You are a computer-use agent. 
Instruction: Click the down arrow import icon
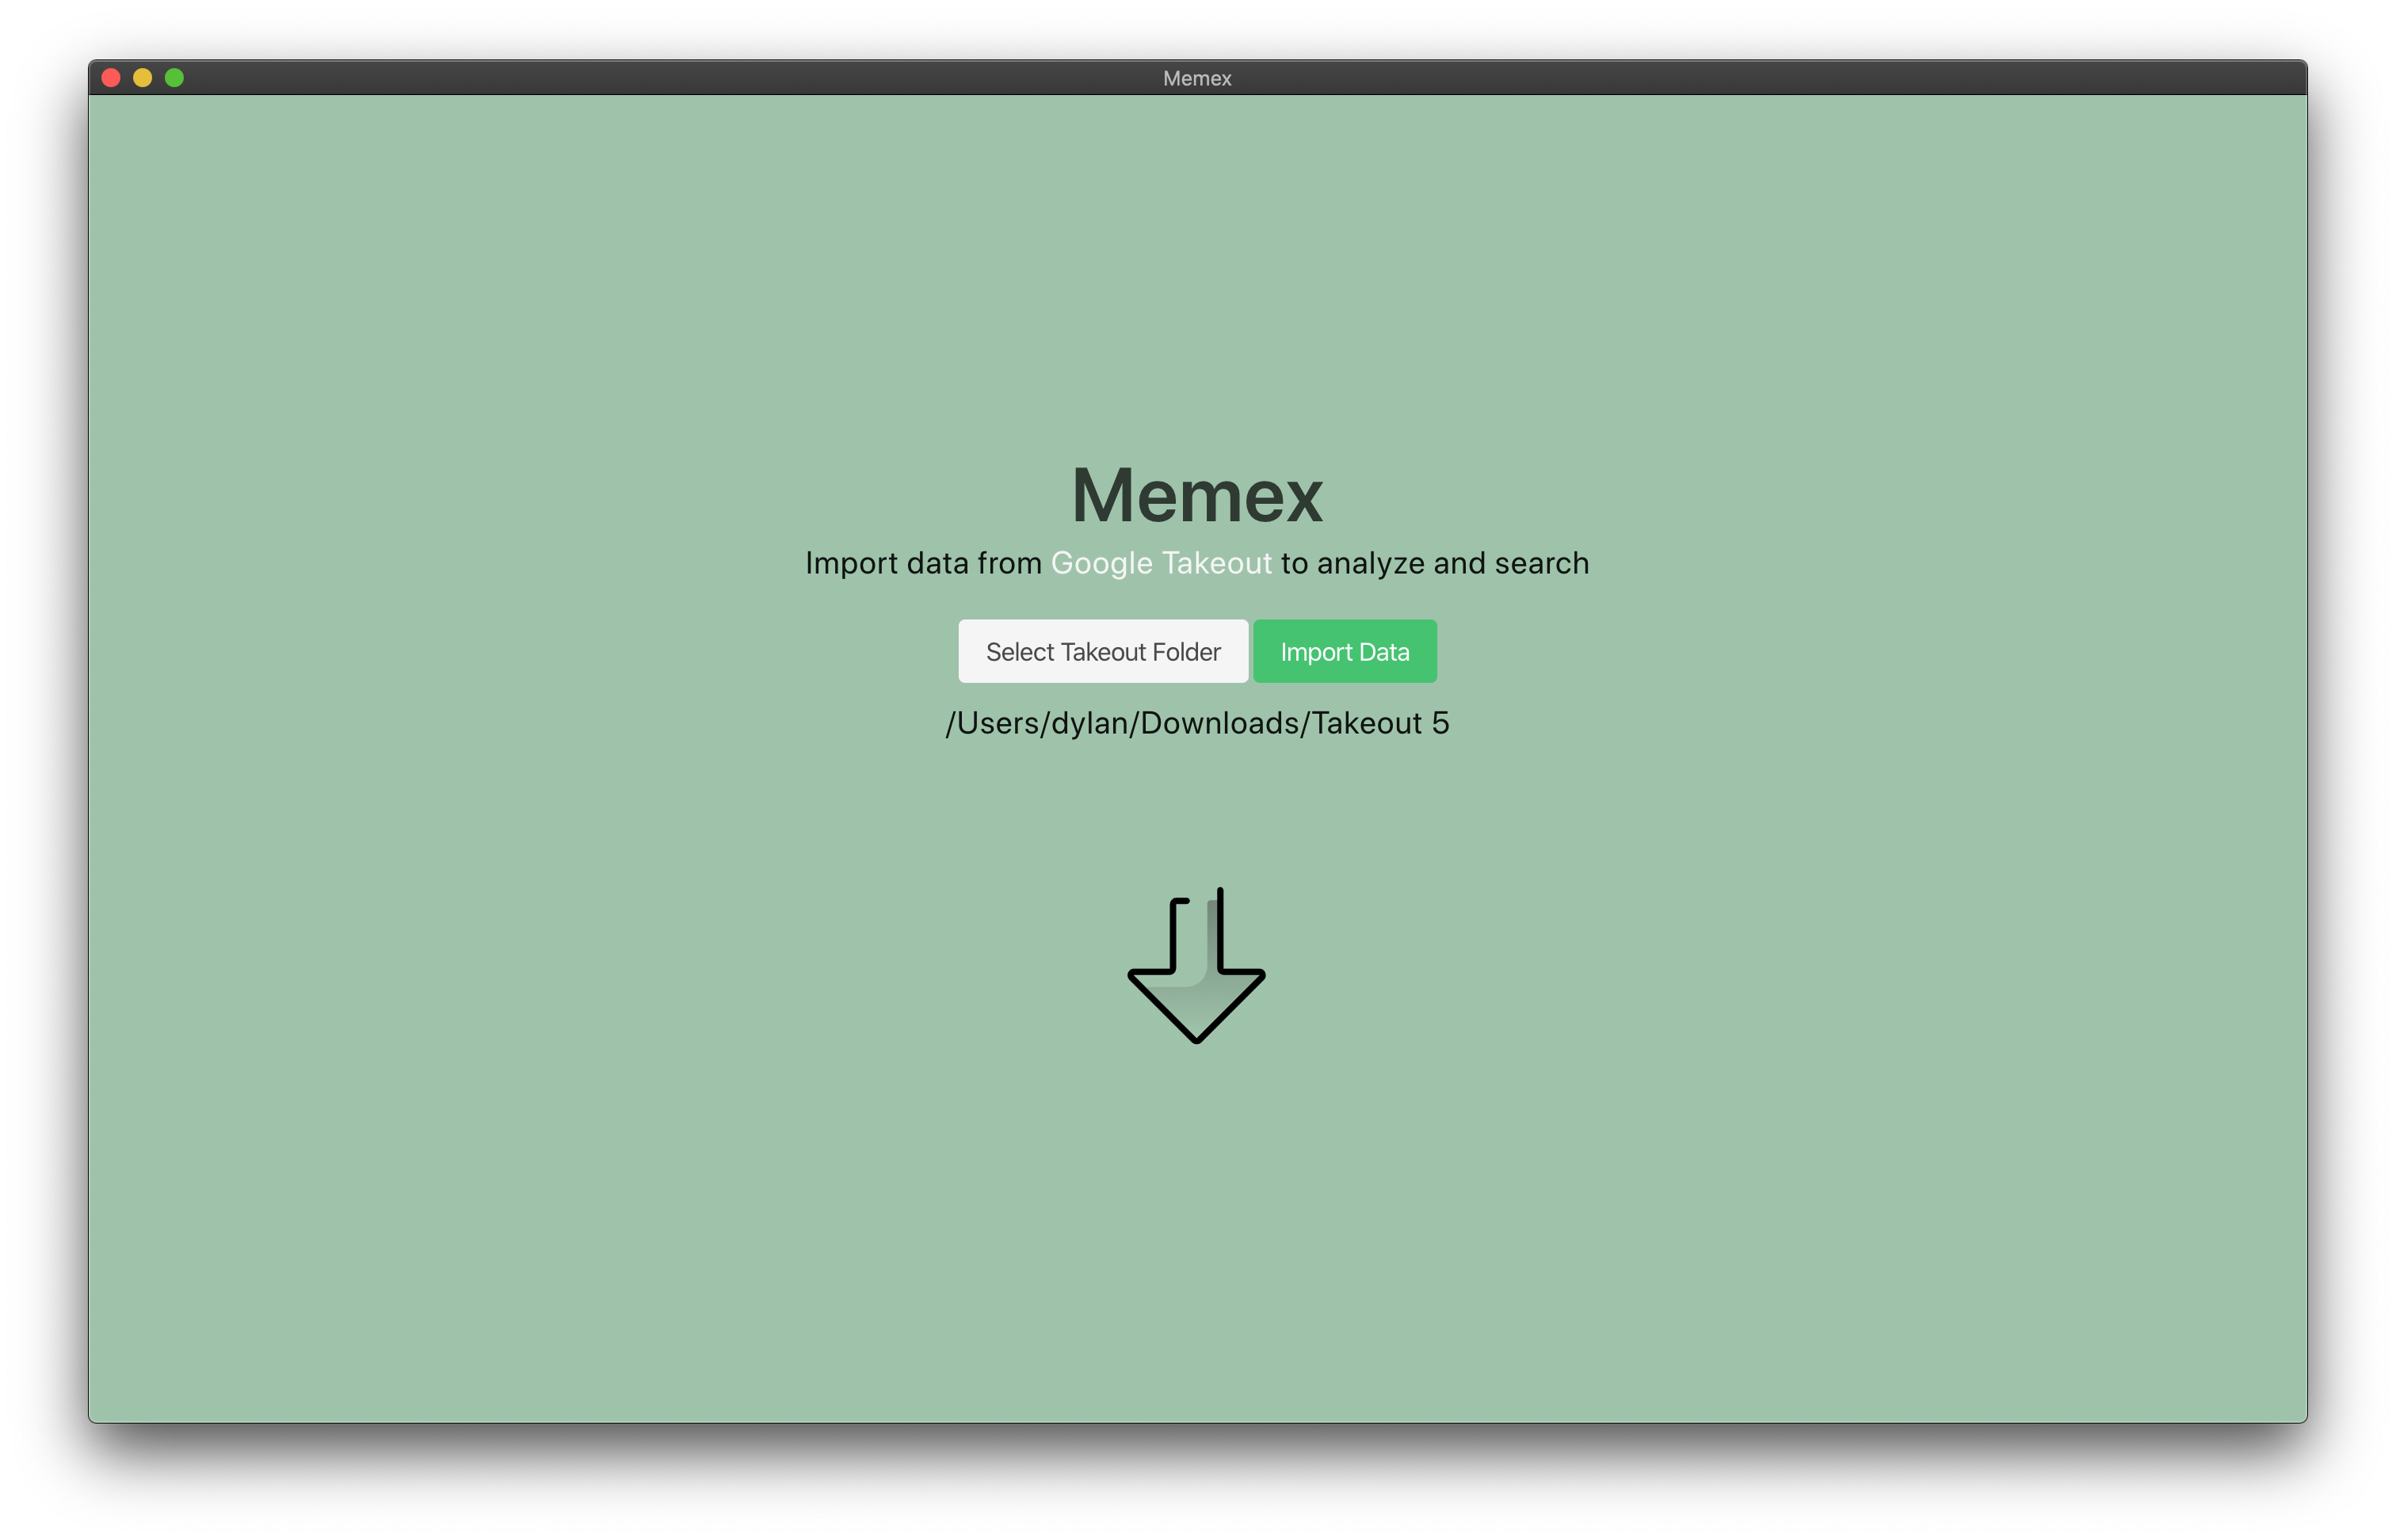(x=1196, y=965)
